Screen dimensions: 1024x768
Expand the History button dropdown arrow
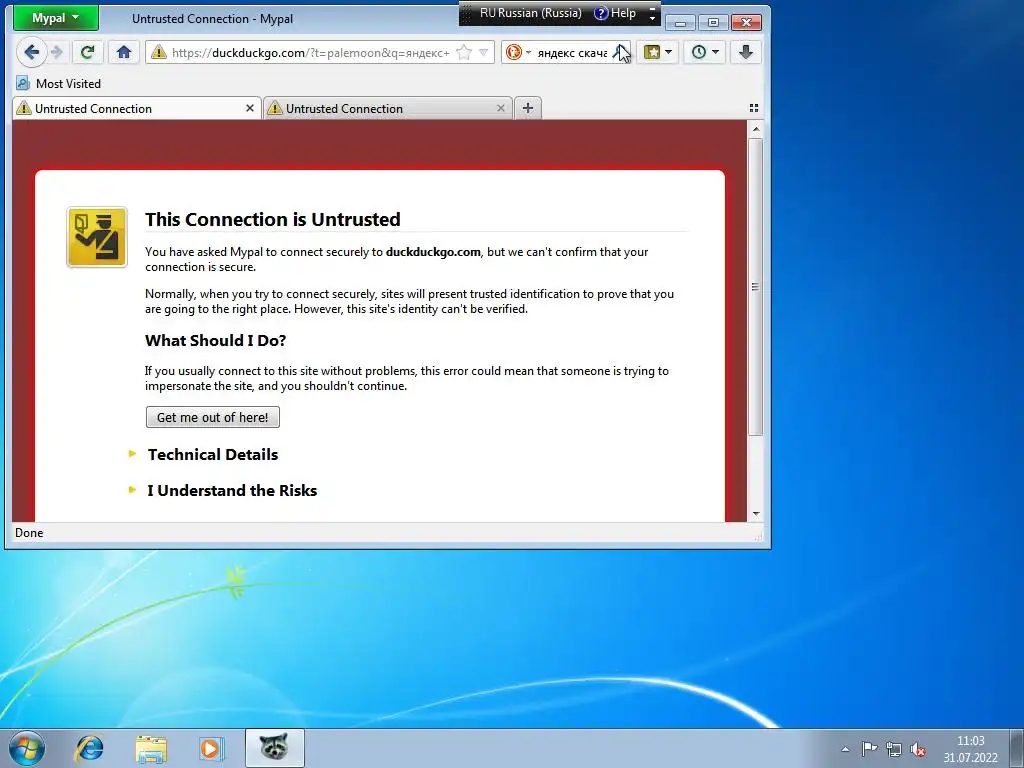click(x=715, y=52)
